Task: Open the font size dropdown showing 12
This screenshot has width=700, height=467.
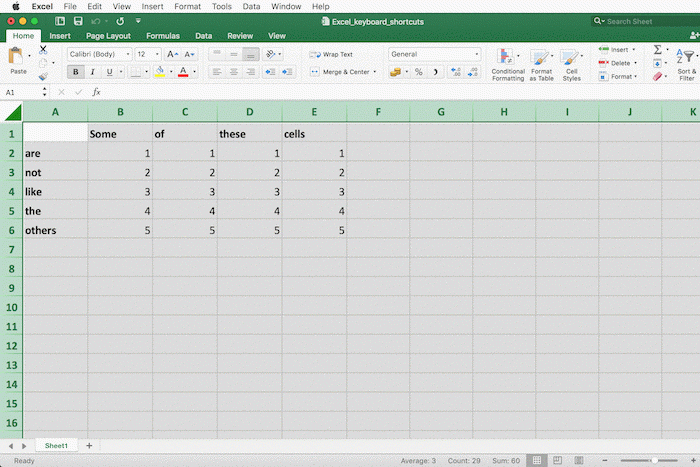Action: pos(148,54)
